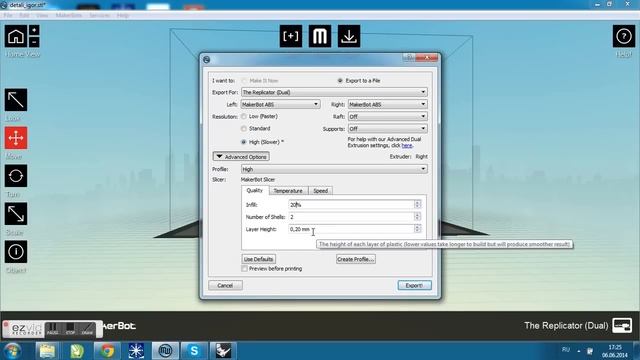Zoom in with the plus button

(34, 30)
